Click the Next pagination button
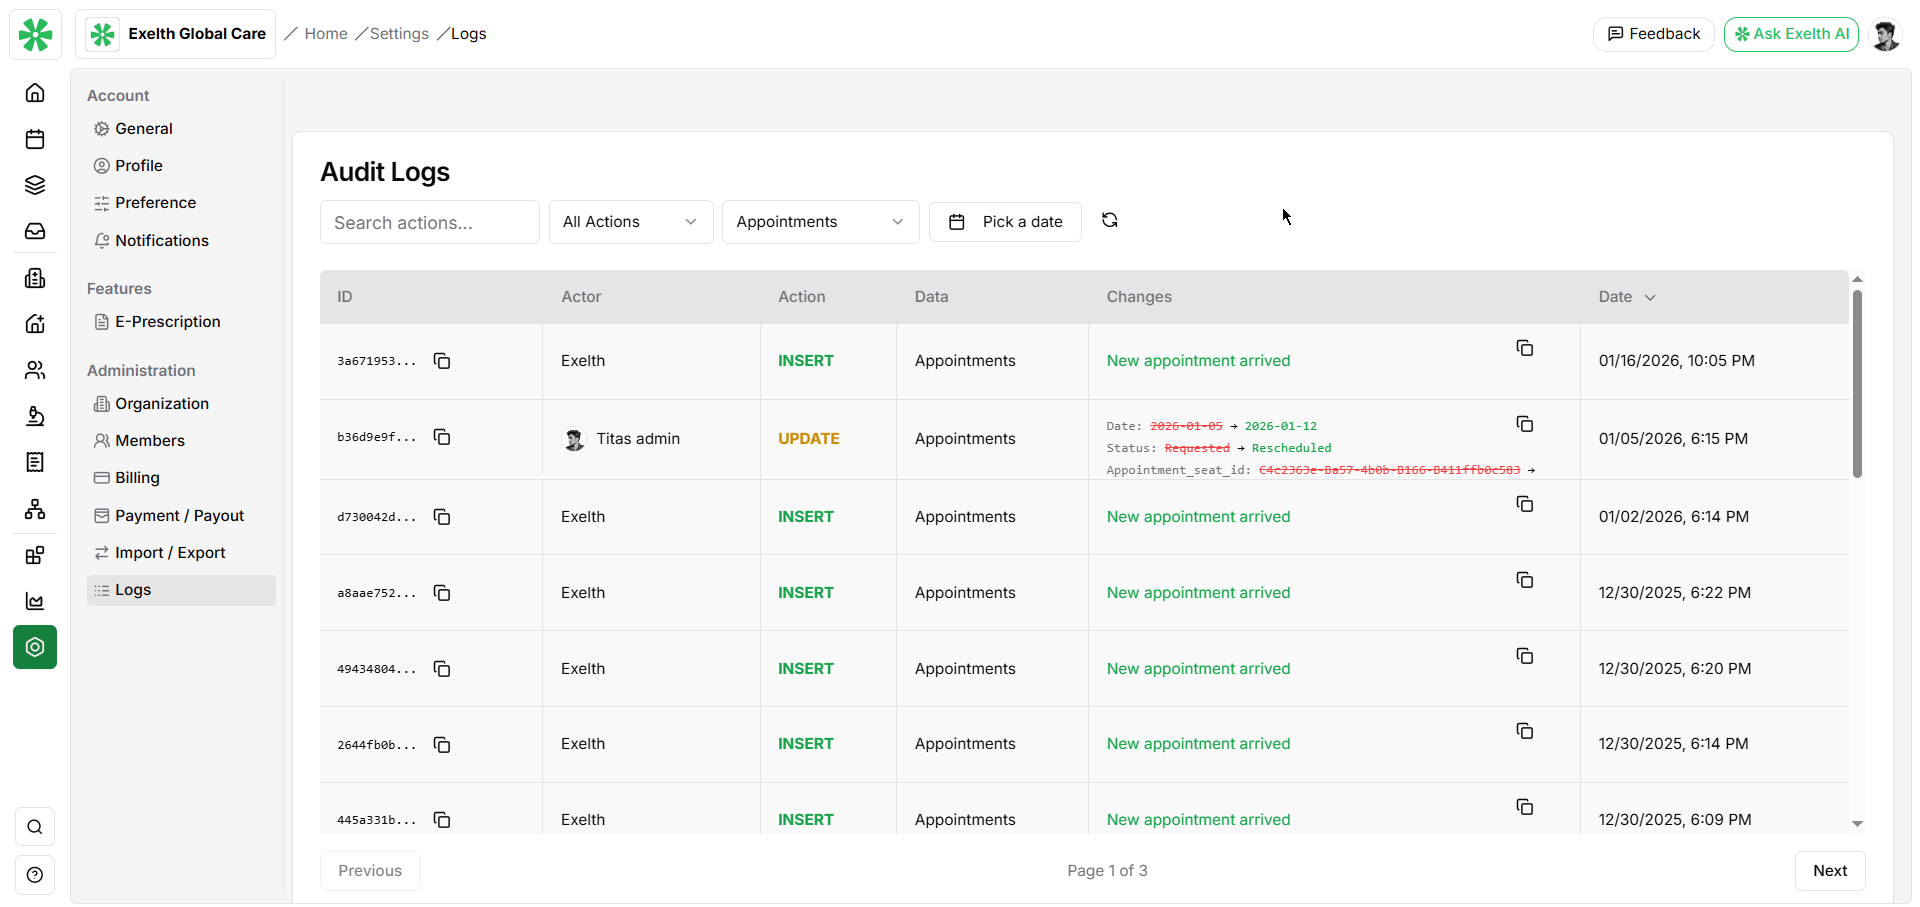 [x=1829, y=870]
